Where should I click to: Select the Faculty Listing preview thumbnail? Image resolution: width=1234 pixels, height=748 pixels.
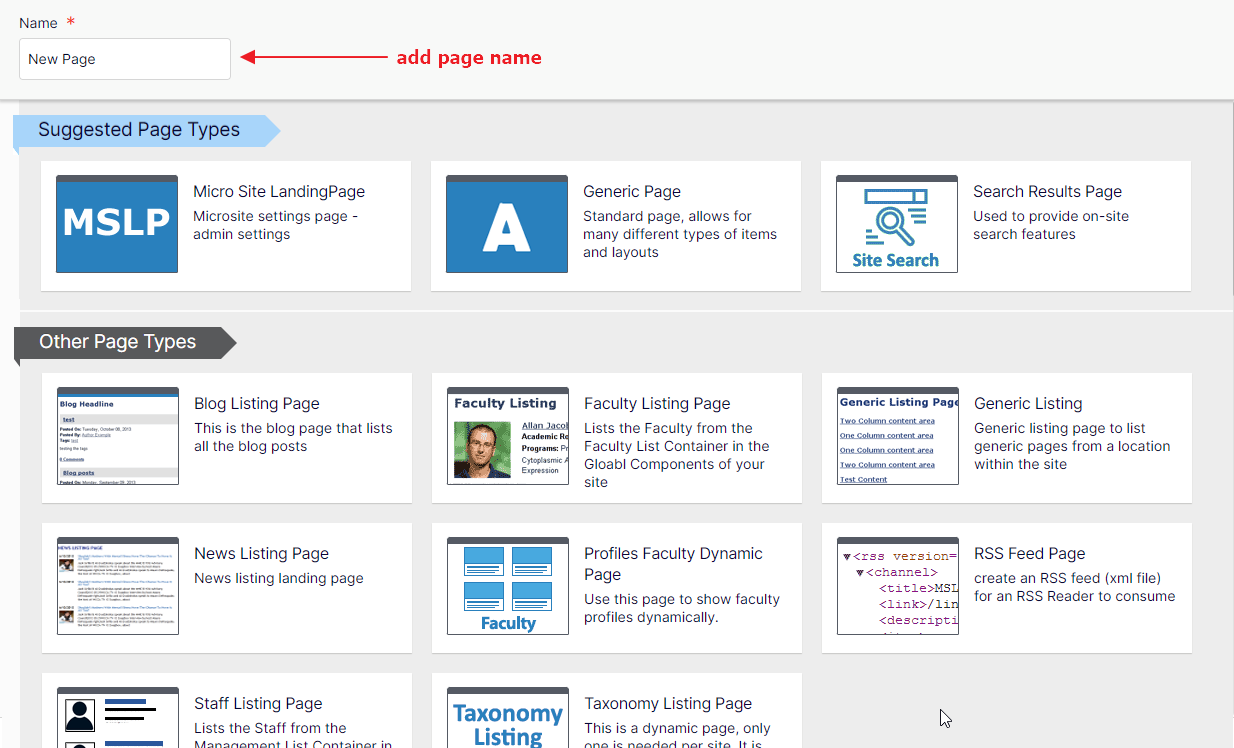pyautogui.click(x=507, y=436)
